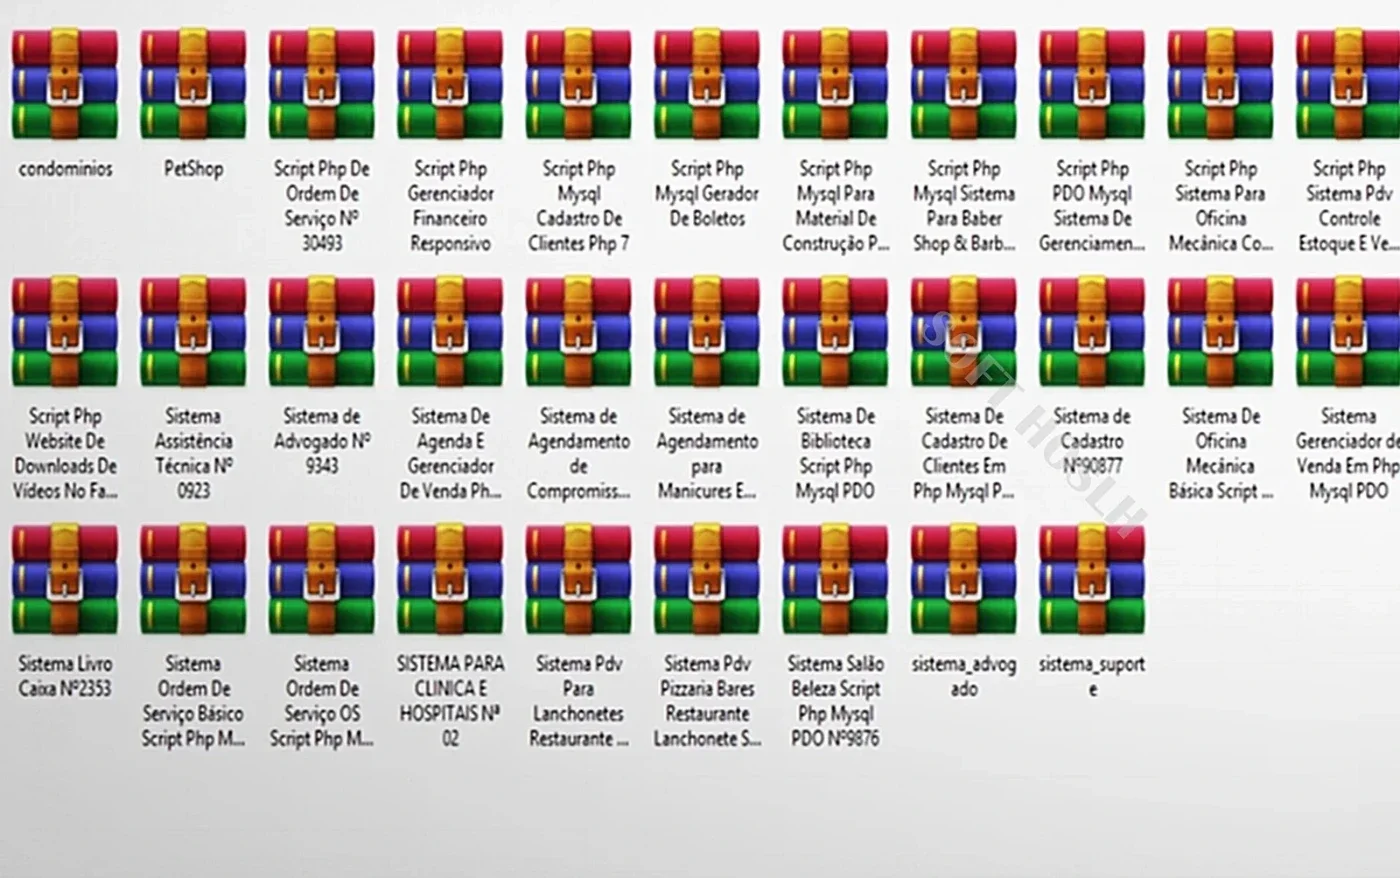Click the 'PetShop' file name label
The height and width of the screenshot is (878, 1400).
[193, 169]
